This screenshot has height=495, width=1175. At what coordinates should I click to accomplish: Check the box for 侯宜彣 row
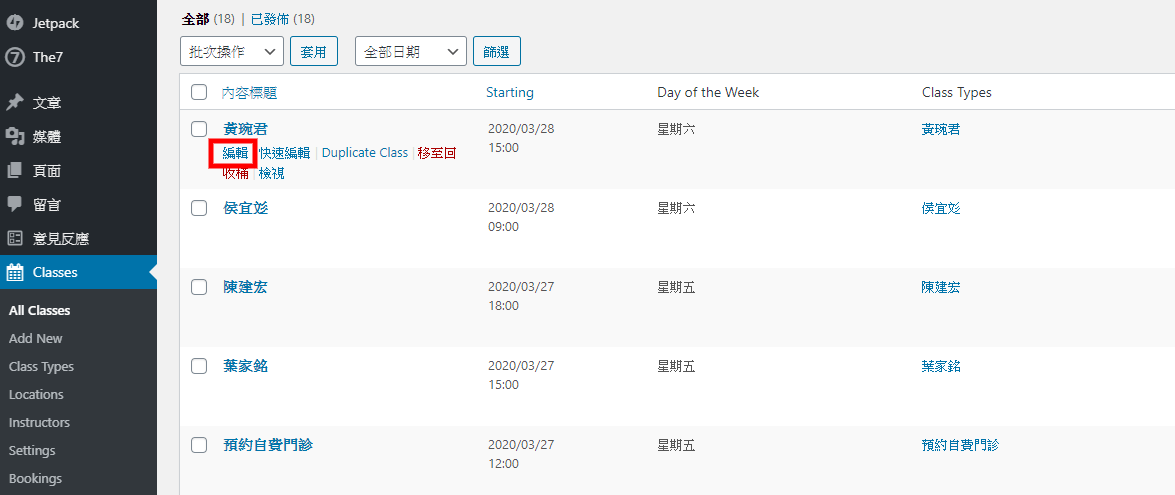tap(199, 208)
